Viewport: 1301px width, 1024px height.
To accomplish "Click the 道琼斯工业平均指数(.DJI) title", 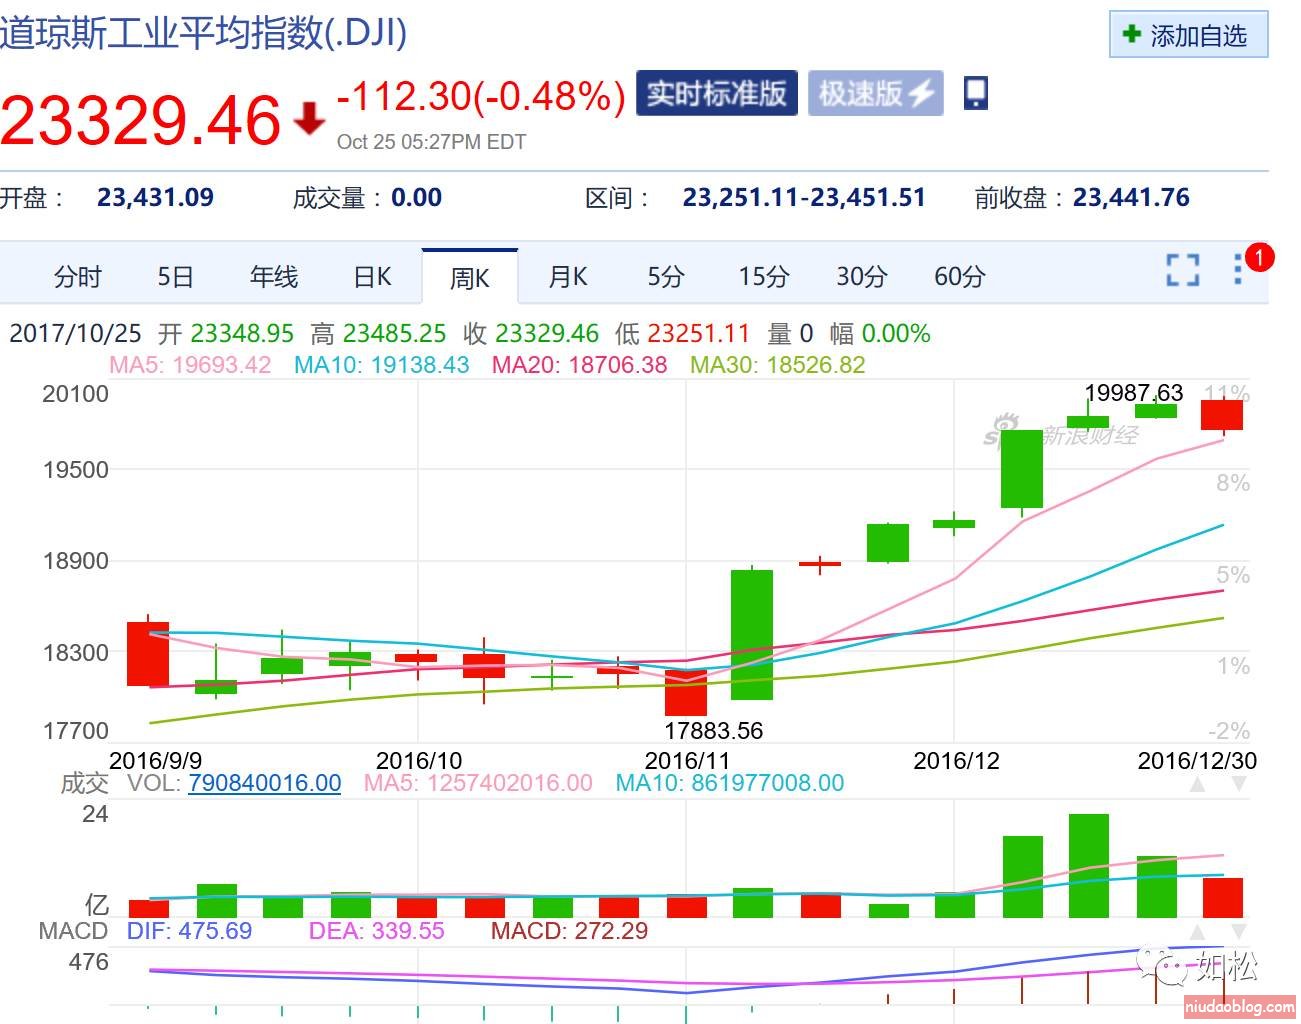I will pos(204,33).
